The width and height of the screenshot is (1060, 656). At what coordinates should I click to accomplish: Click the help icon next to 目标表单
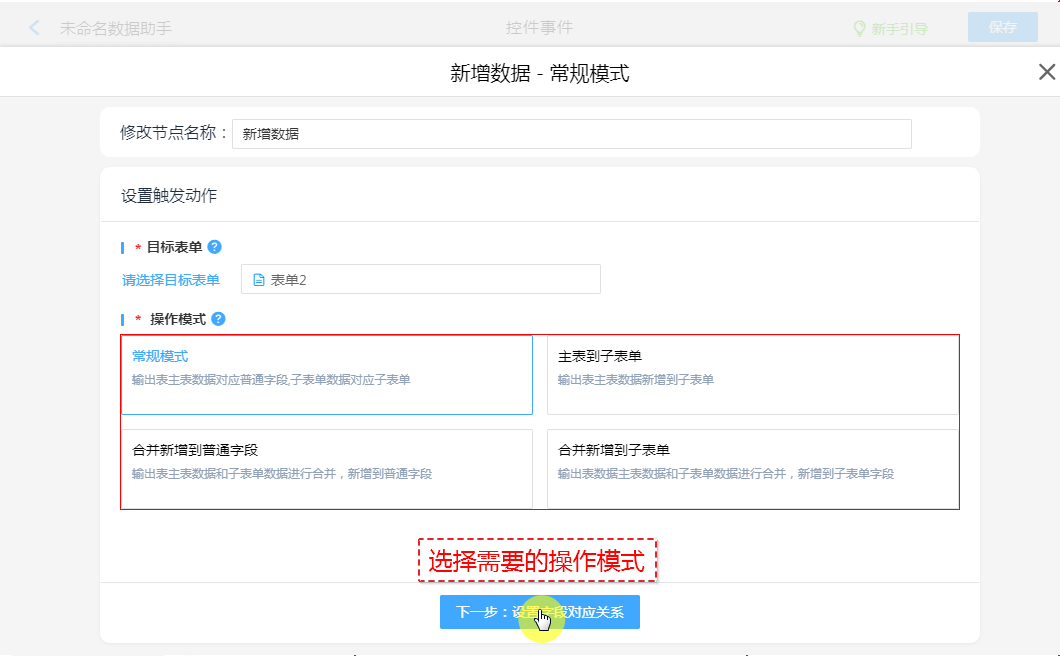pyautogui.click(x=214, y=247)
